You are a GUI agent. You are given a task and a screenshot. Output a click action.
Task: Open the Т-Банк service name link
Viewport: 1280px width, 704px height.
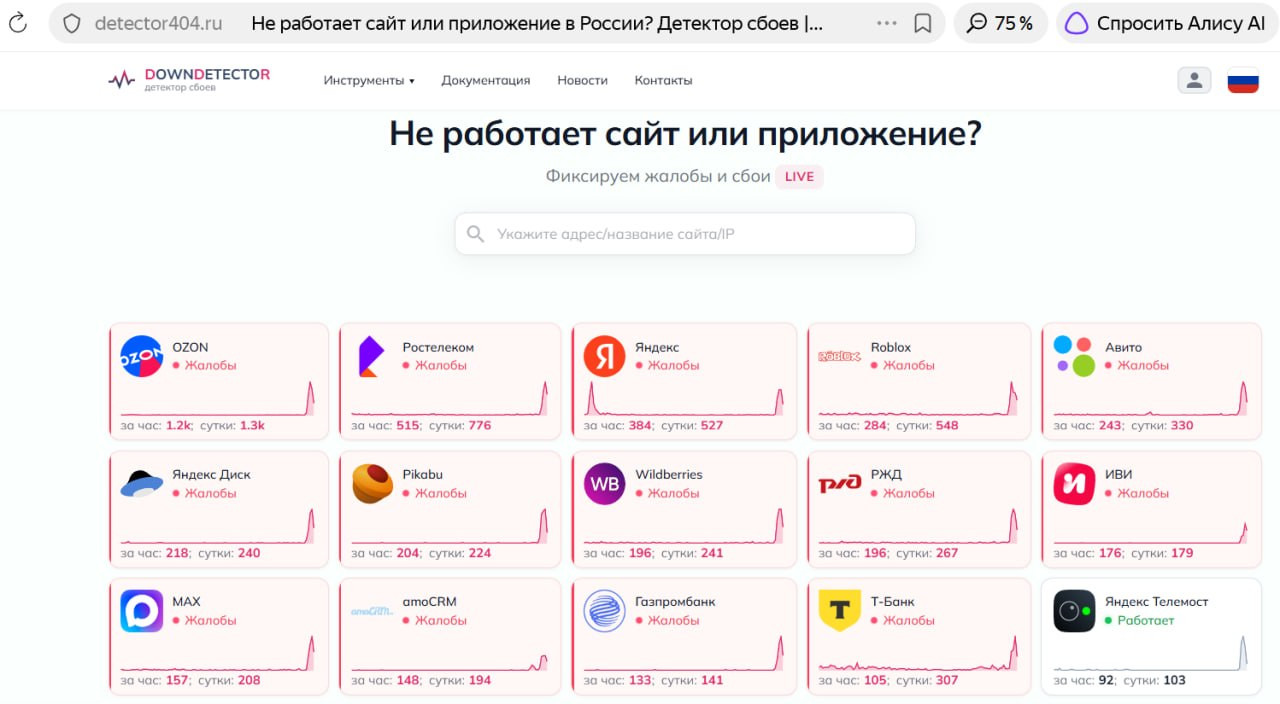click(x=893, y=601)
